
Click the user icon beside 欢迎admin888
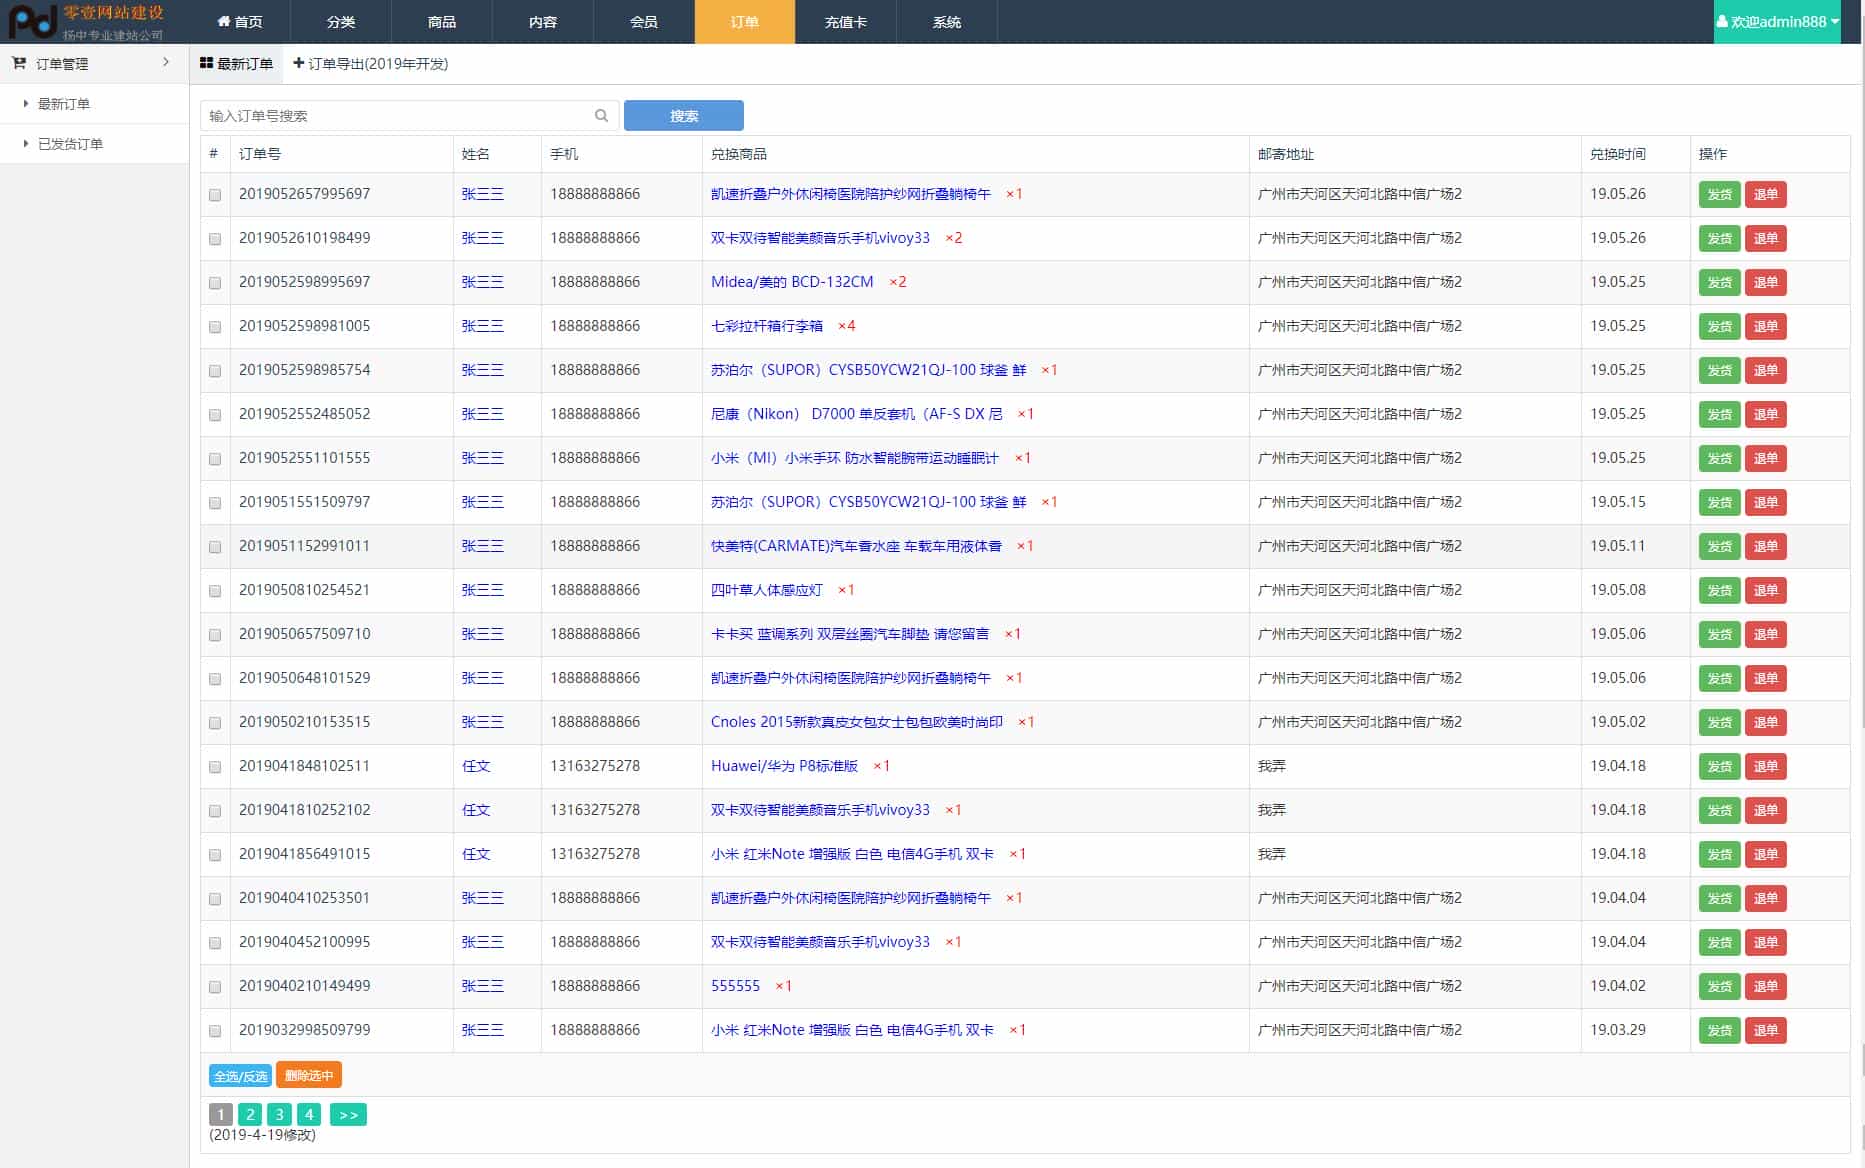[1723, 21]
